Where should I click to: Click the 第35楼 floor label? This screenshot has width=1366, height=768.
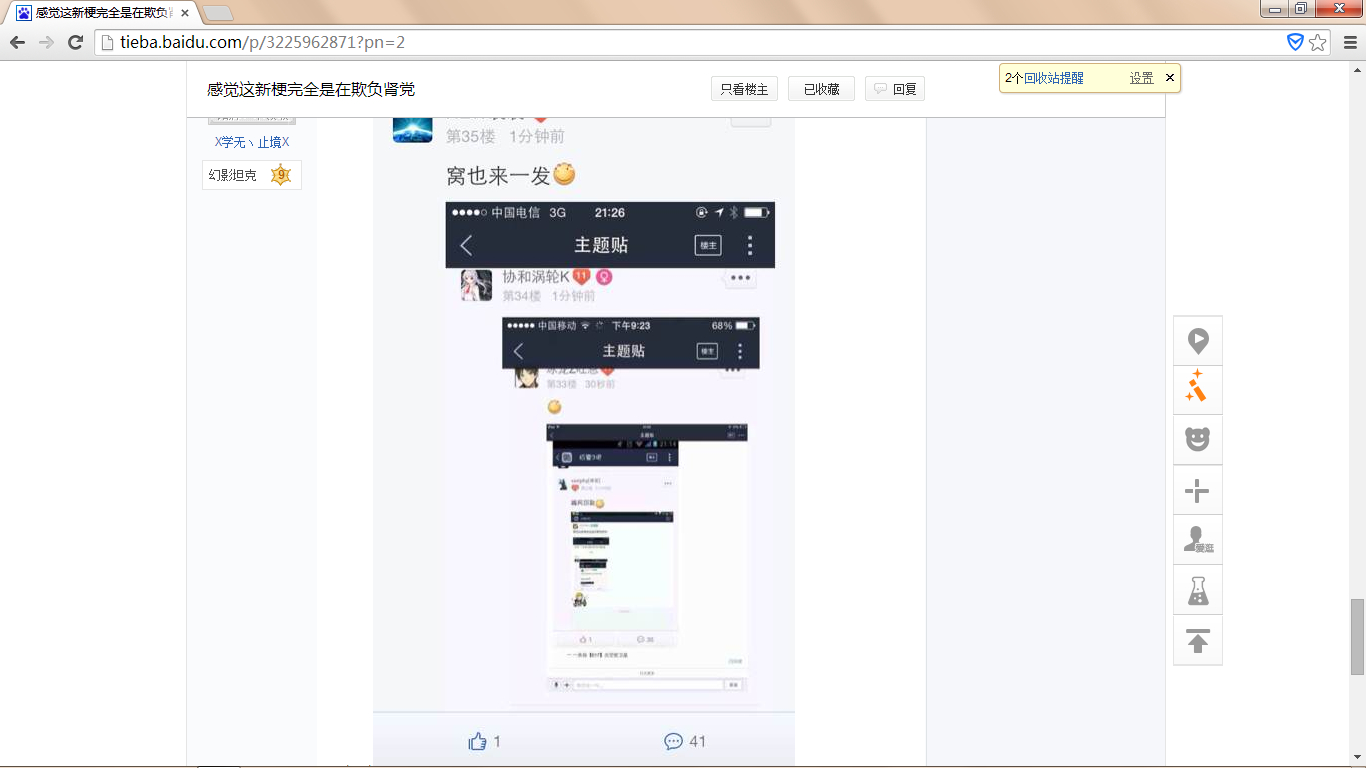(471, 136)
